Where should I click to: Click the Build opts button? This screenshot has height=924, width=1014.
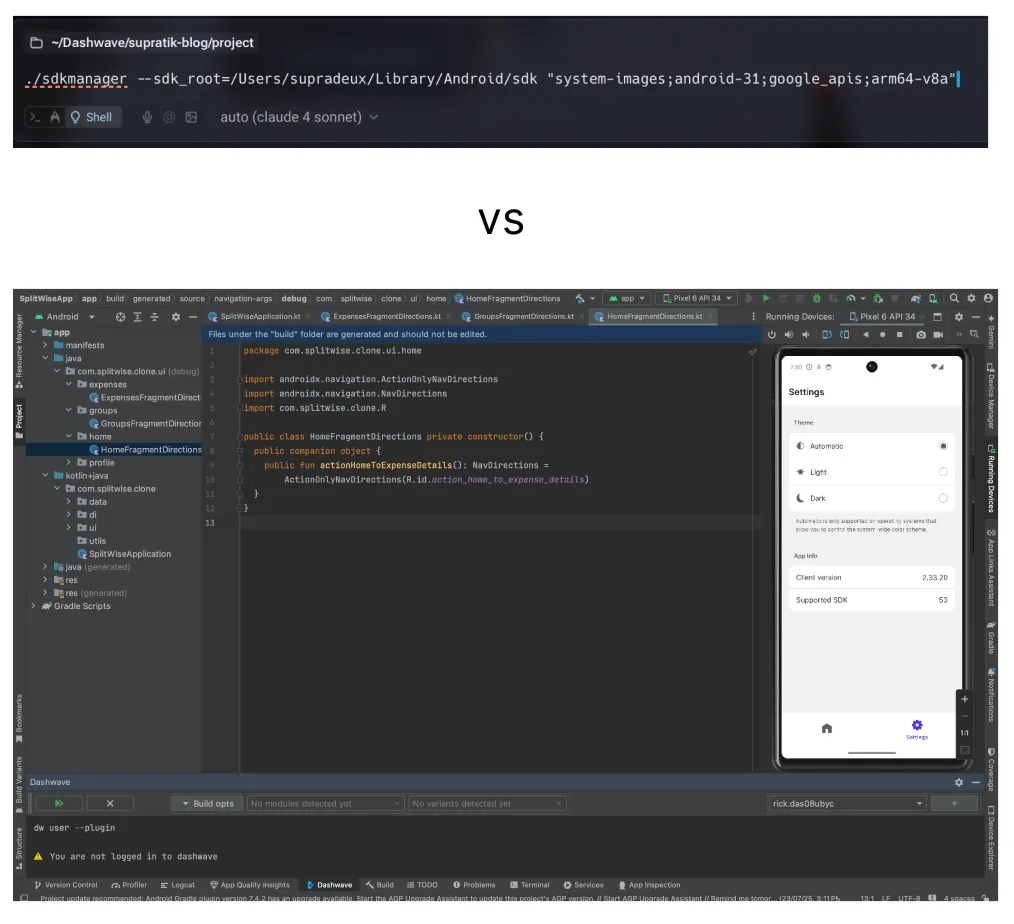207,803
